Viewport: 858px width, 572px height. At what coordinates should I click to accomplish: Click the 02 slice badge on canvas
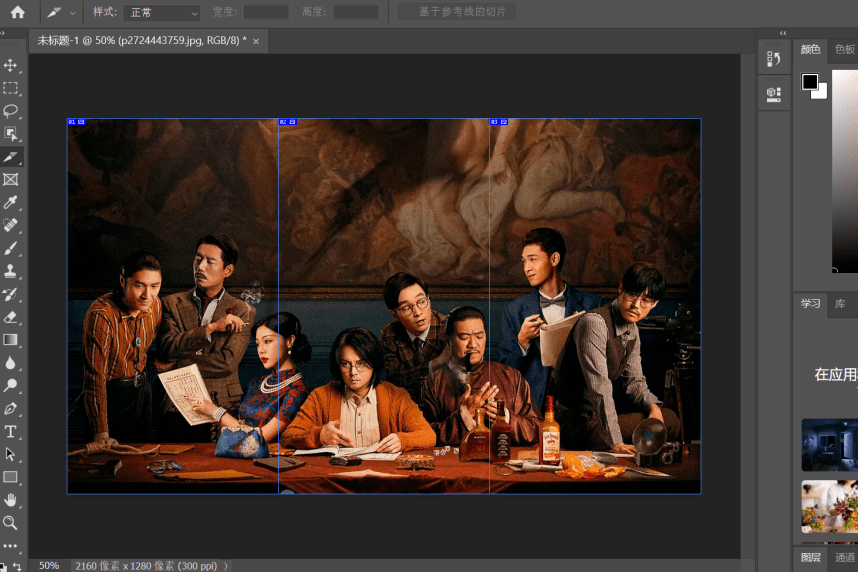tap(287, 122)
